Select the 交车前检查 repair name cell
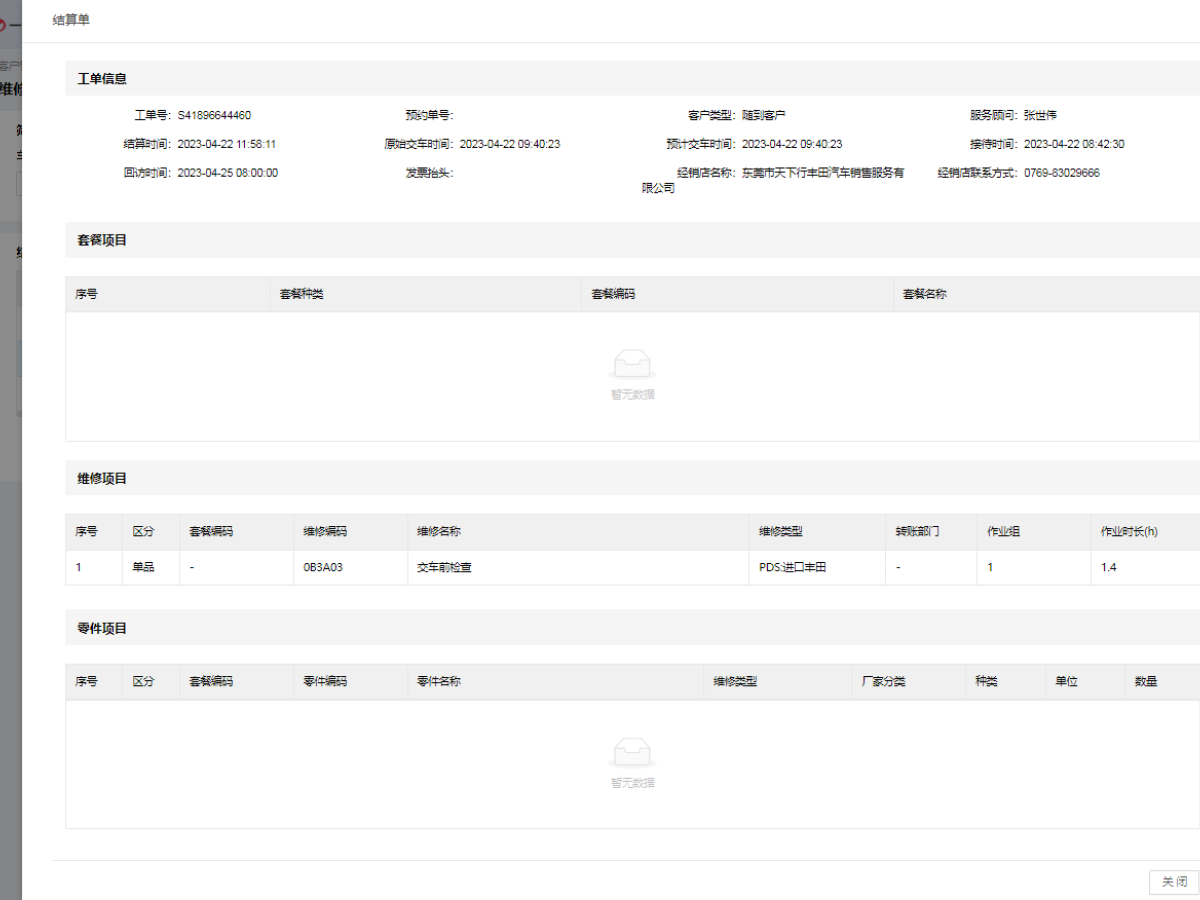This screenshot has height=900, width=1200. (x=444, y=567)
